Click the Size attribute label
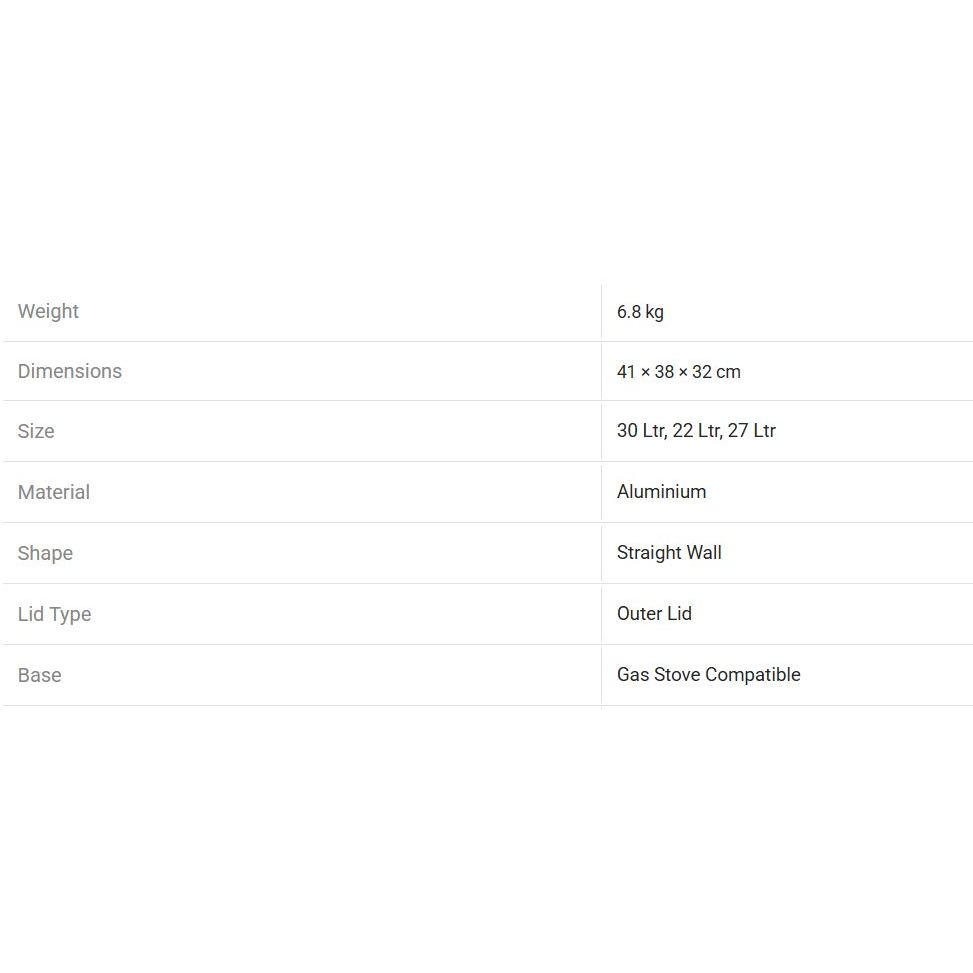Image resolution: width=973 pixels, height=973 pixels. tap(36, 431)
